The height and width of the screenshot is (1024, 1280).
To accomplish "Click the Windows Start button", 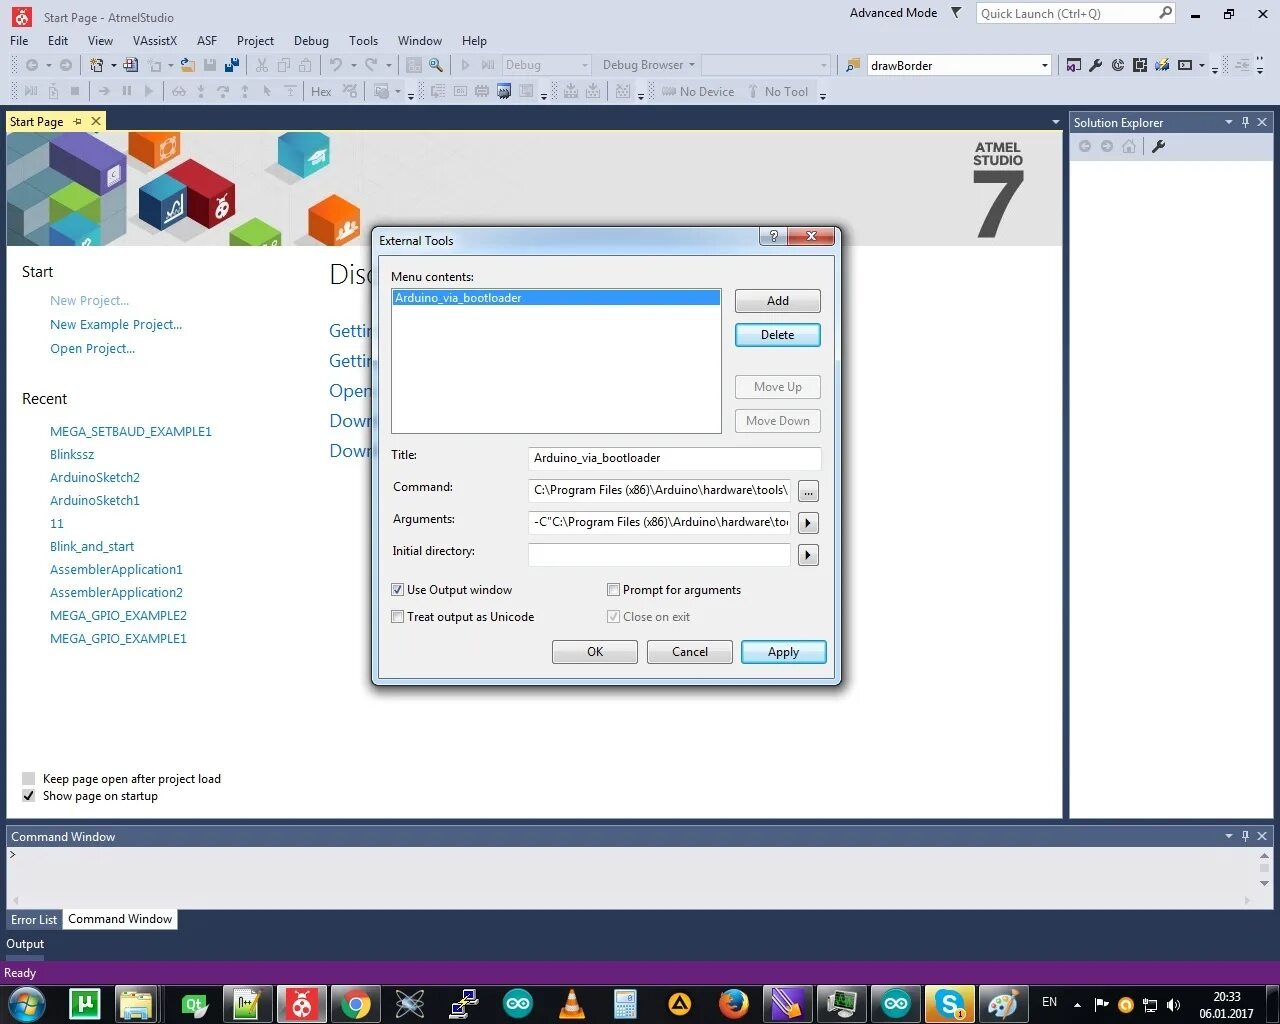I will 26,1003.
